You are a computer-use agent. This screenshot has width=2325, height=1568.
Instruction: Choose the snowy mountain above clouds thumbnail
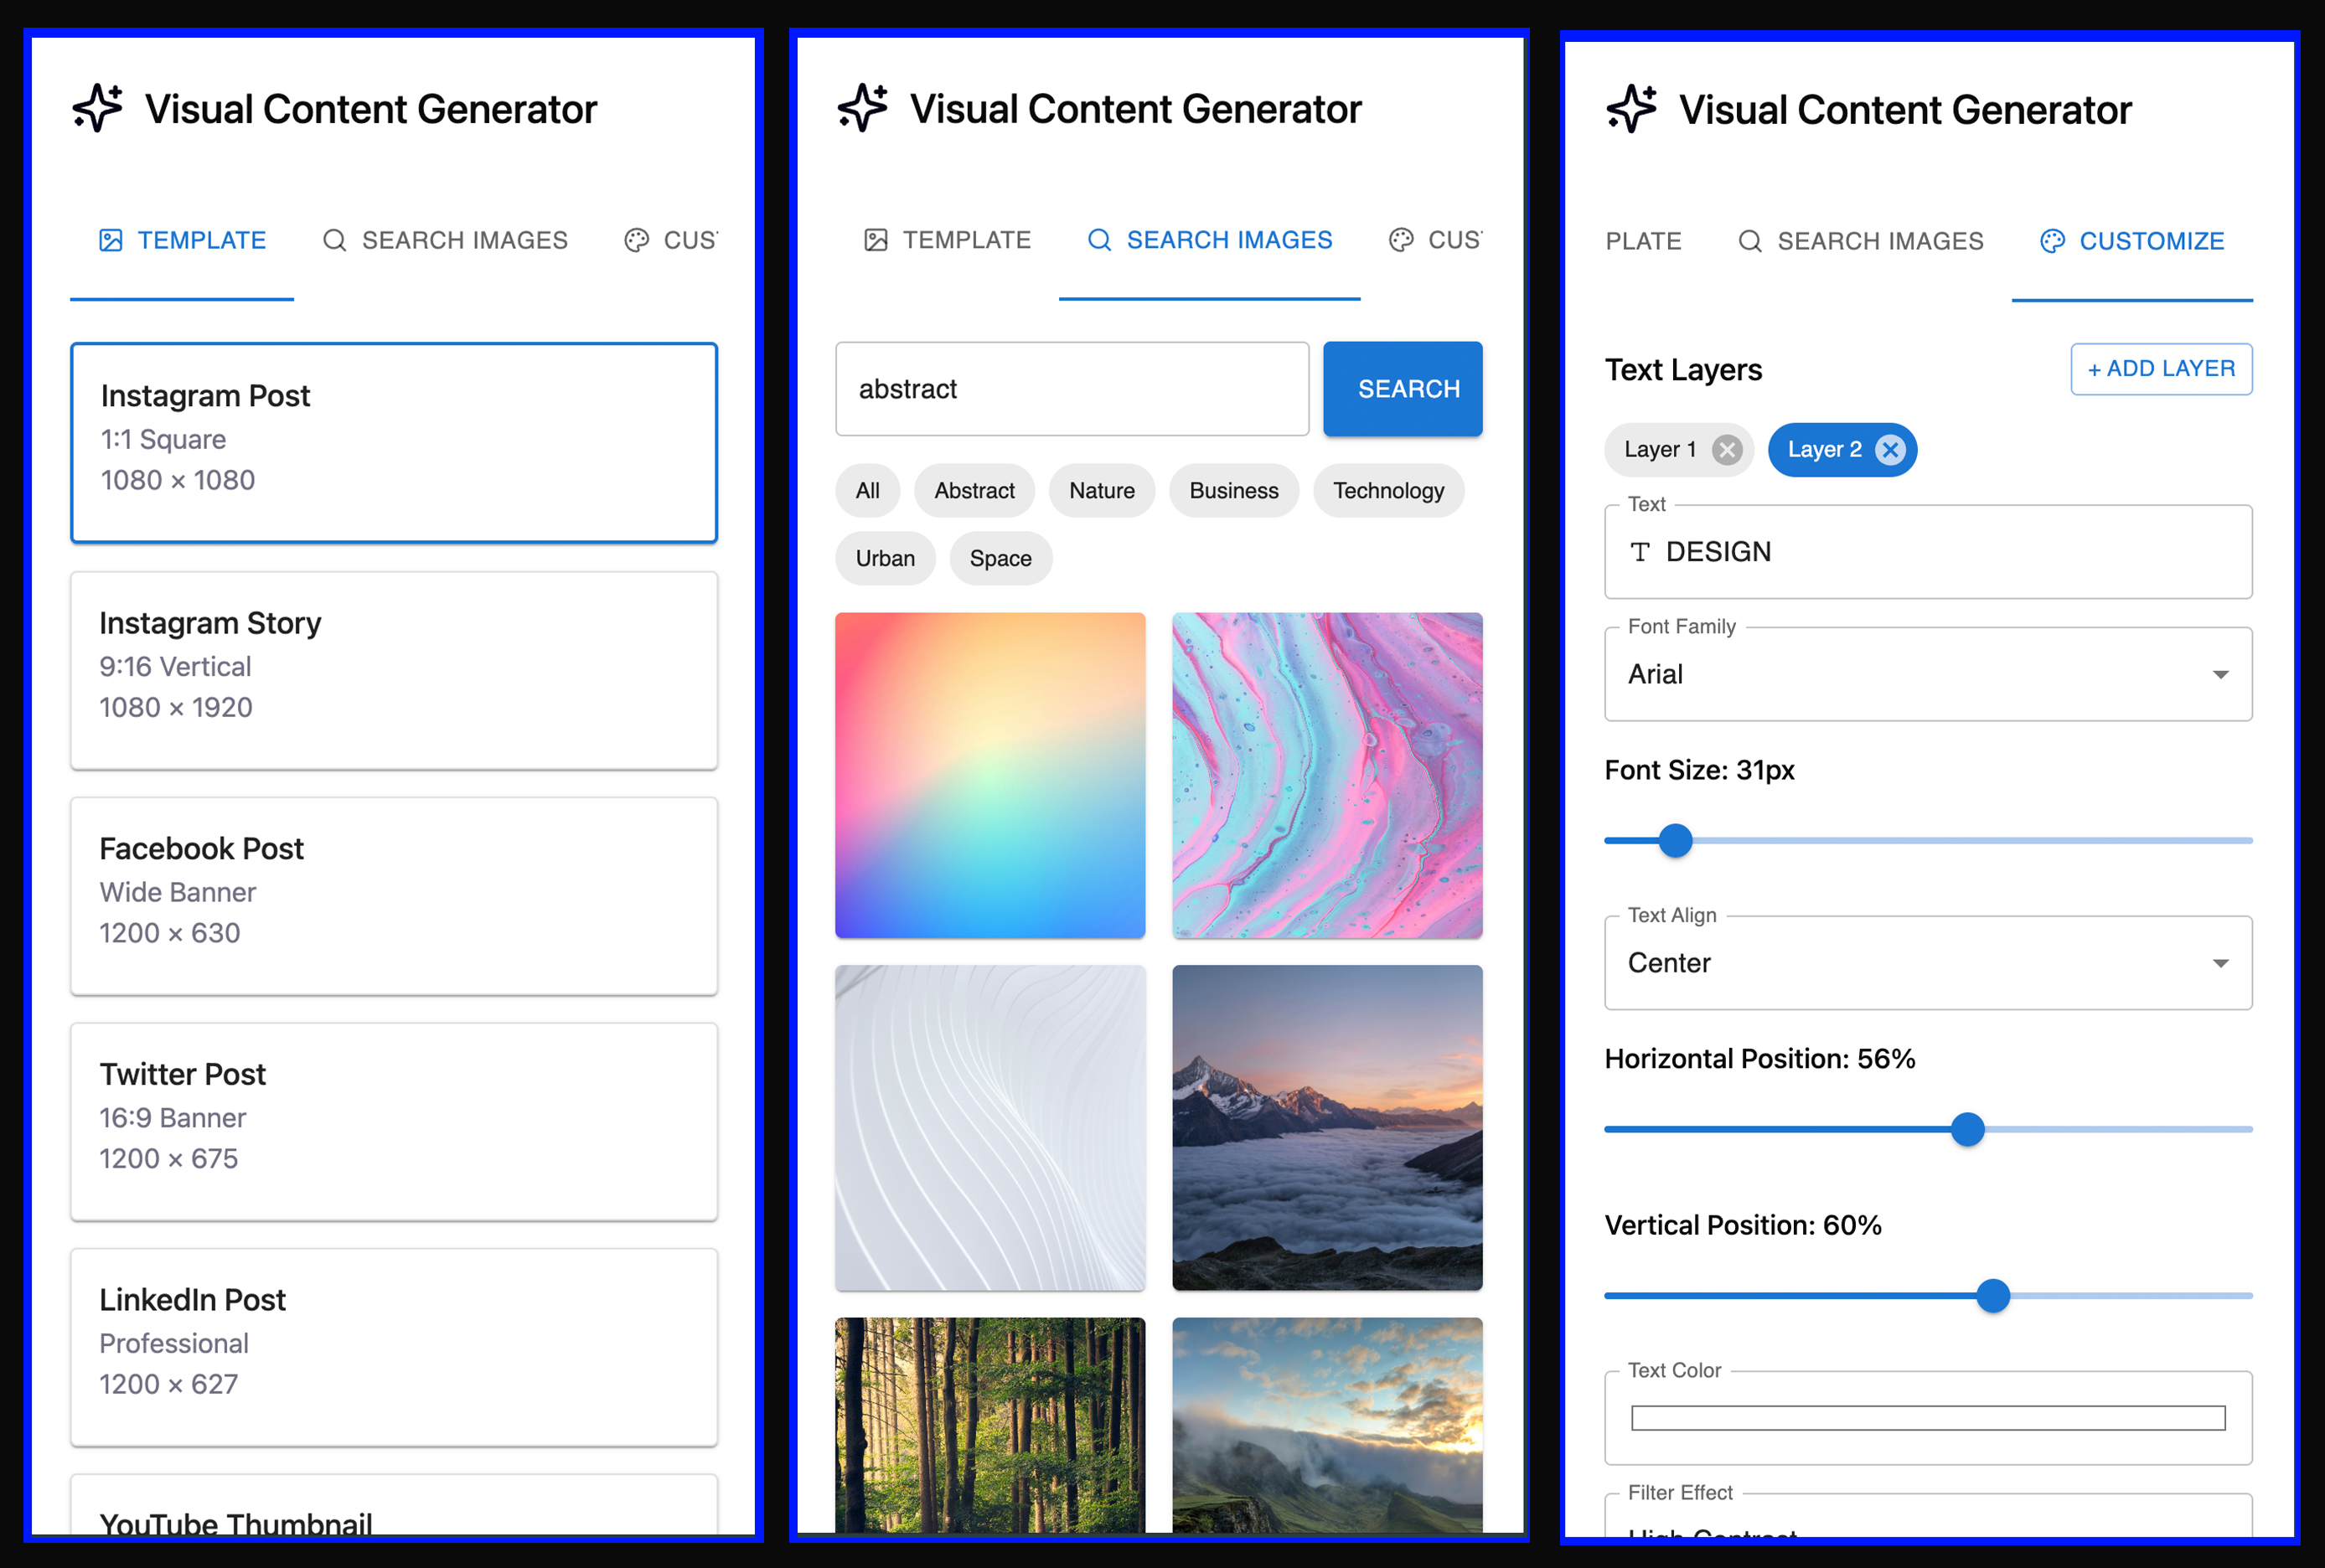pyautogui.click(x=1327, y=1127)
